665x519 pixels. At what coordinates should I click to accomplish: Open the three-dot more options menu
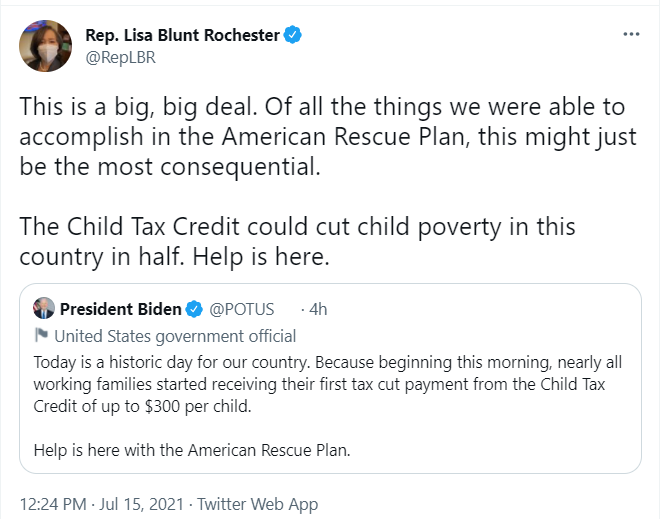point(631,34)
